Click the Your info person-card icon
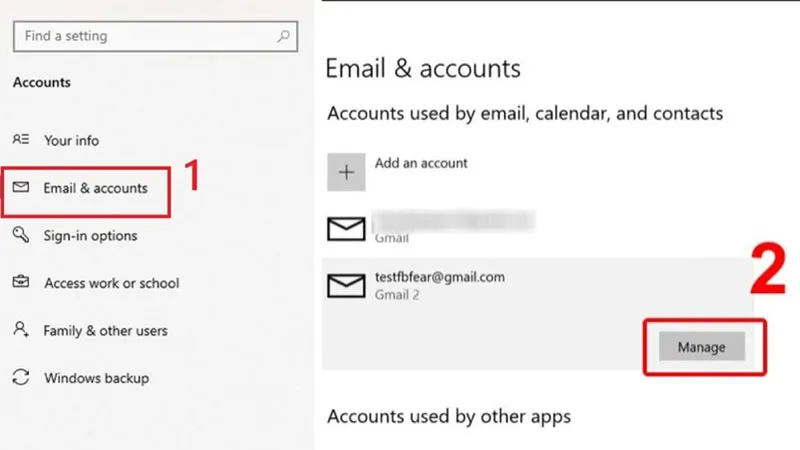The image size is (800, 450). 21,139
